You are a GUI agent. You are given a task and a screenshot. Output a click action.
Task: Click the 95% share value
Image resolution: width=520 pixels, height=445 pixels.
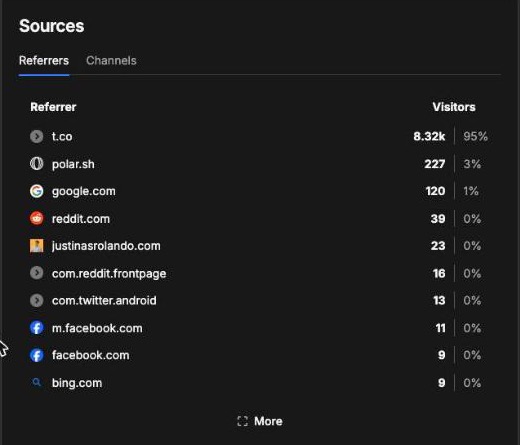click(475, 136)
